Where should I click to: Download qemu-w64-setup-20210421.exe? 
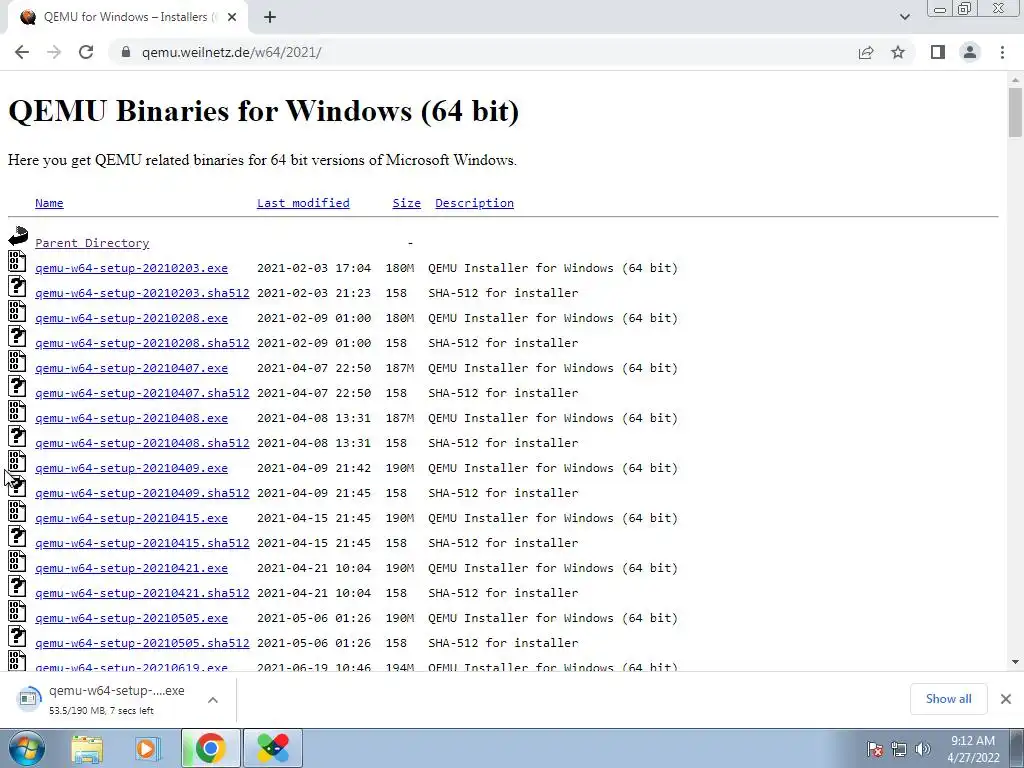point(131,568)
